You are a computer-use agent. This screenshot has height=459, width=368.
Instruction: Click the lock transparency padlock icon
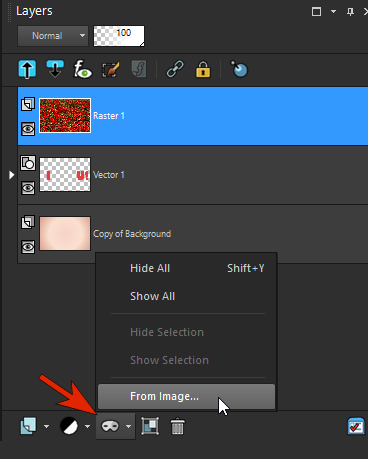pyautogui.click(x=203, y=69)
